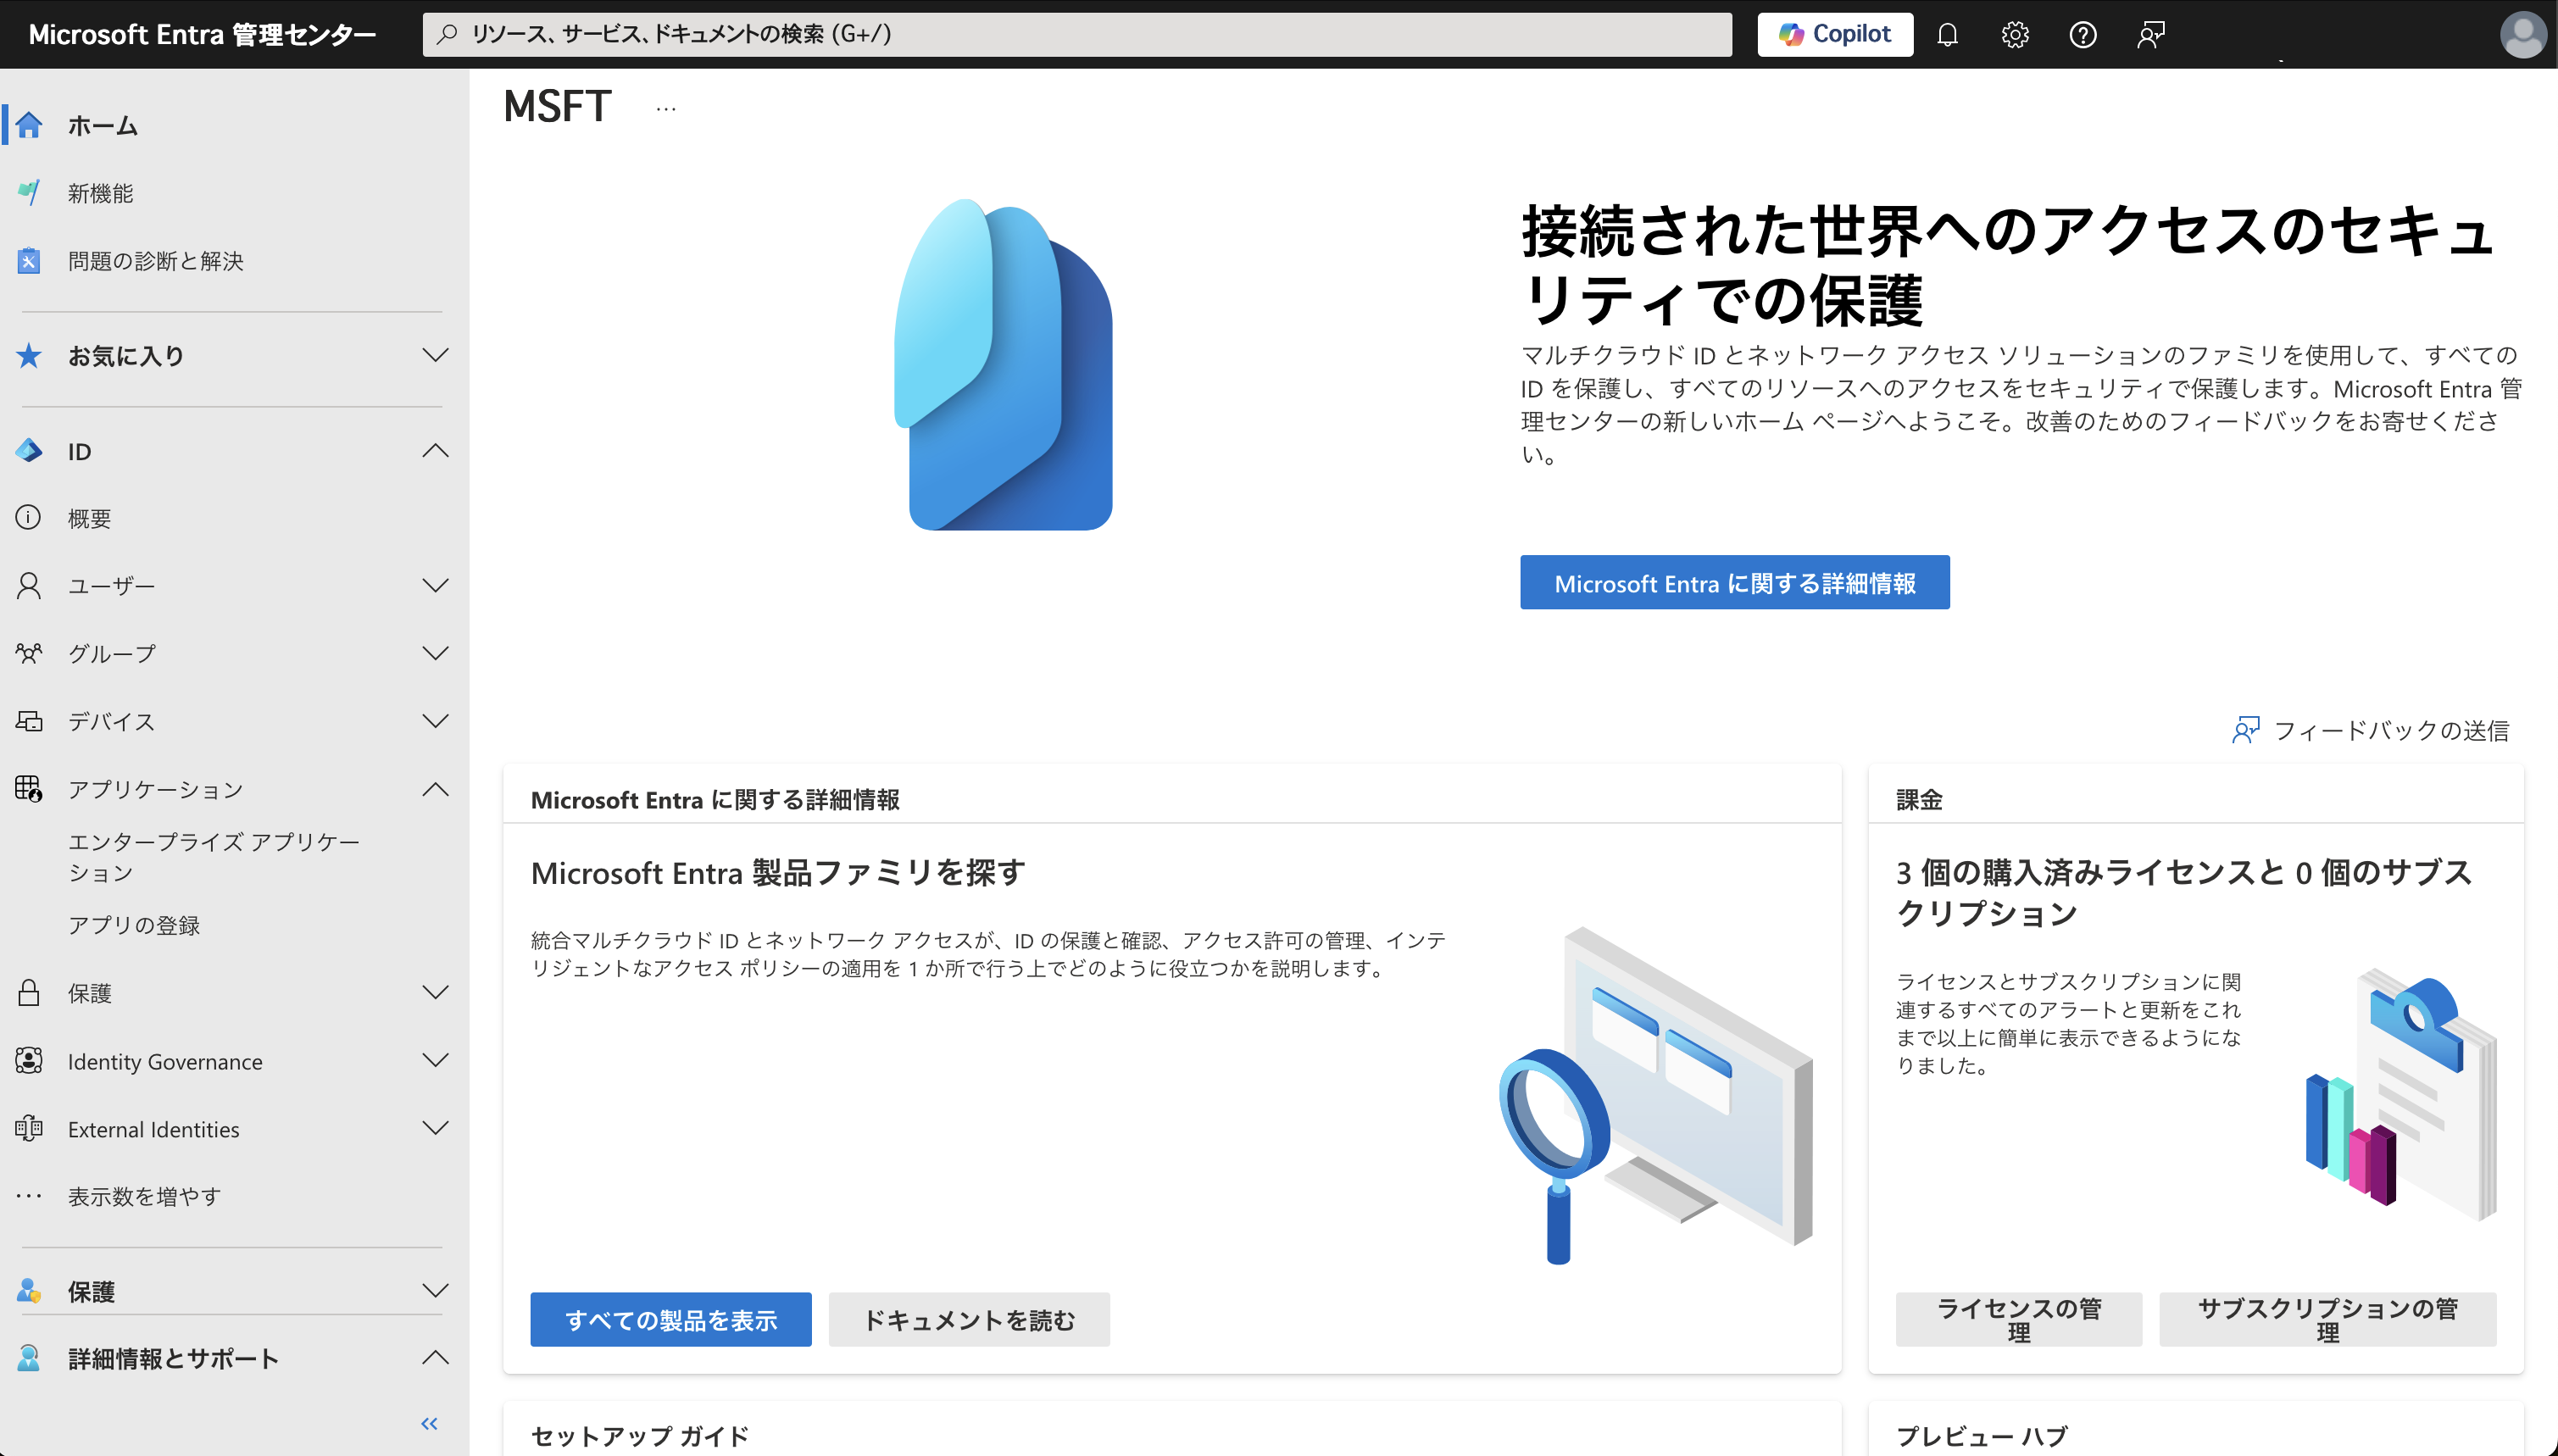
Task: Collapse the アプリケーション chevron
Action: (x=436, y=789)
